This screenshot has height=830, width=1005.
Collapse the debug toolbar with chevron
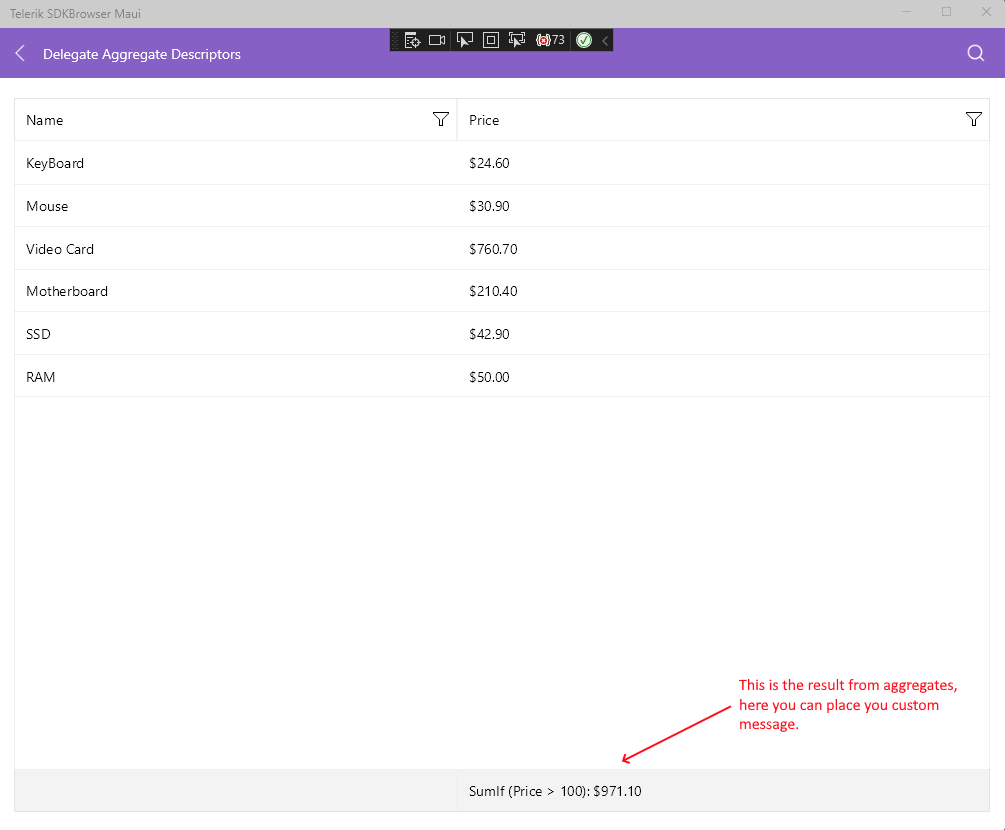coord(605,40)
